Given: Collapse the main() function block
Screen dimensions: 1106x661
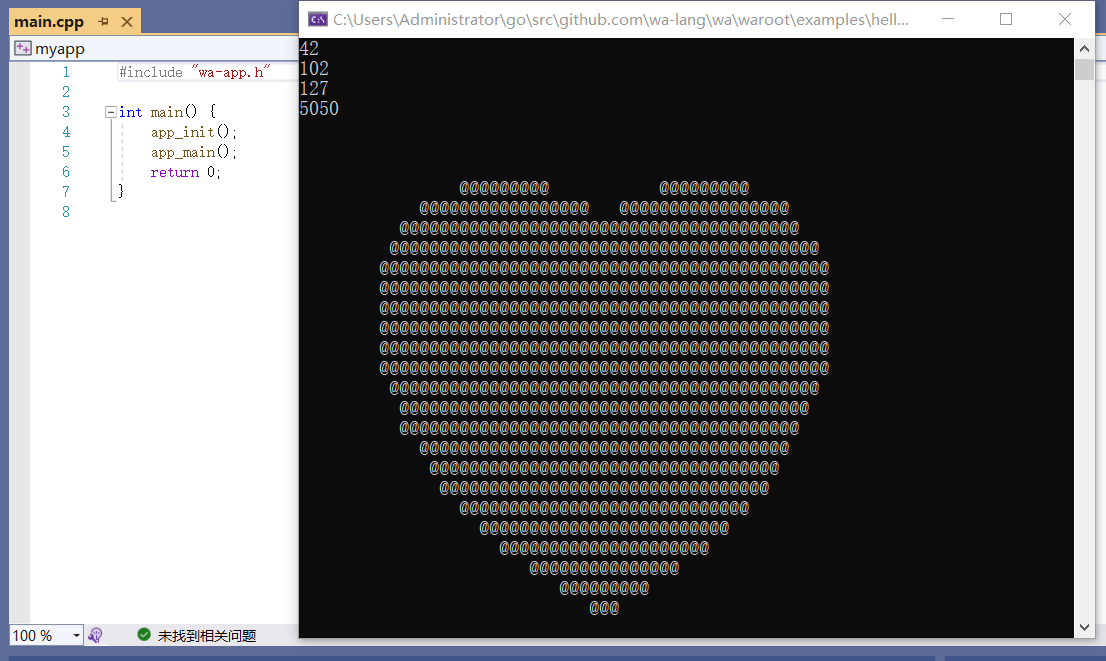Looking at the screenshot, I should click(110, 112).
